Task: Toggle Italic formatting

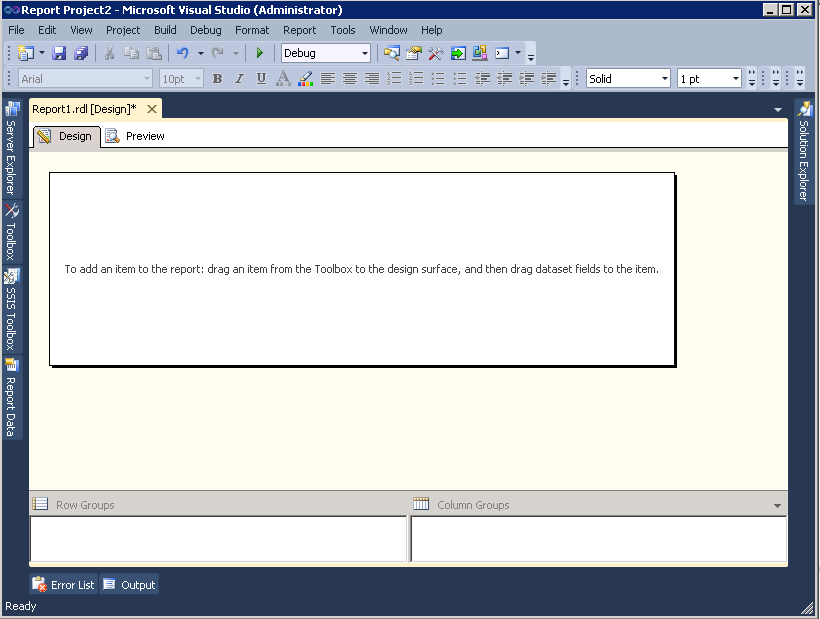Action: coord(239,79)
